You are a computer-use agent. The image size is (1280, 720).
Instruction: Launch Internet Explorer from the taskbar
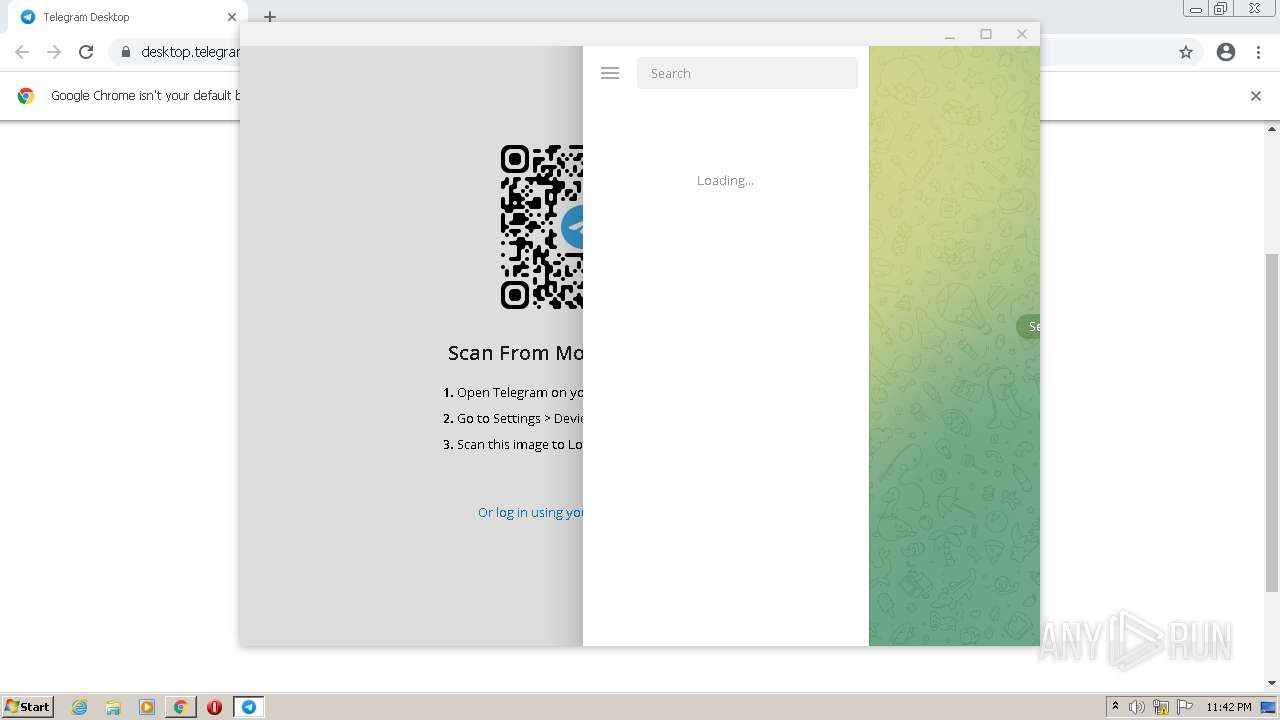click(x=80, y=707)
